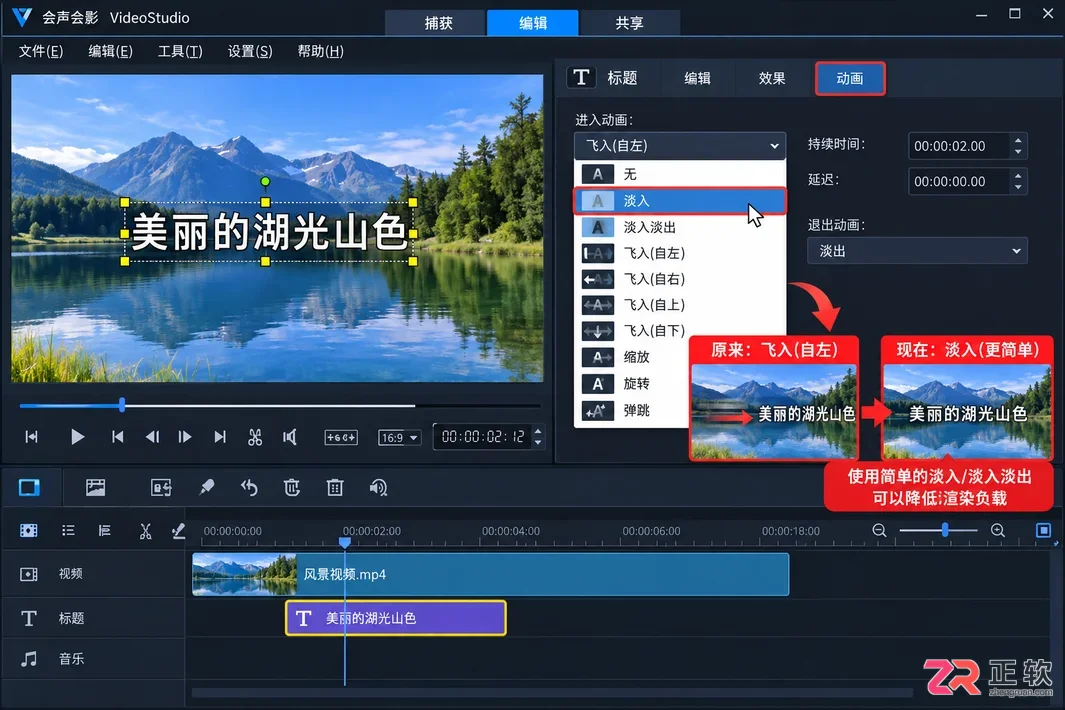Viewport: 1065px width, 710px height.
Task: Choose 无 in animation list
Action: tap(680, 174)
